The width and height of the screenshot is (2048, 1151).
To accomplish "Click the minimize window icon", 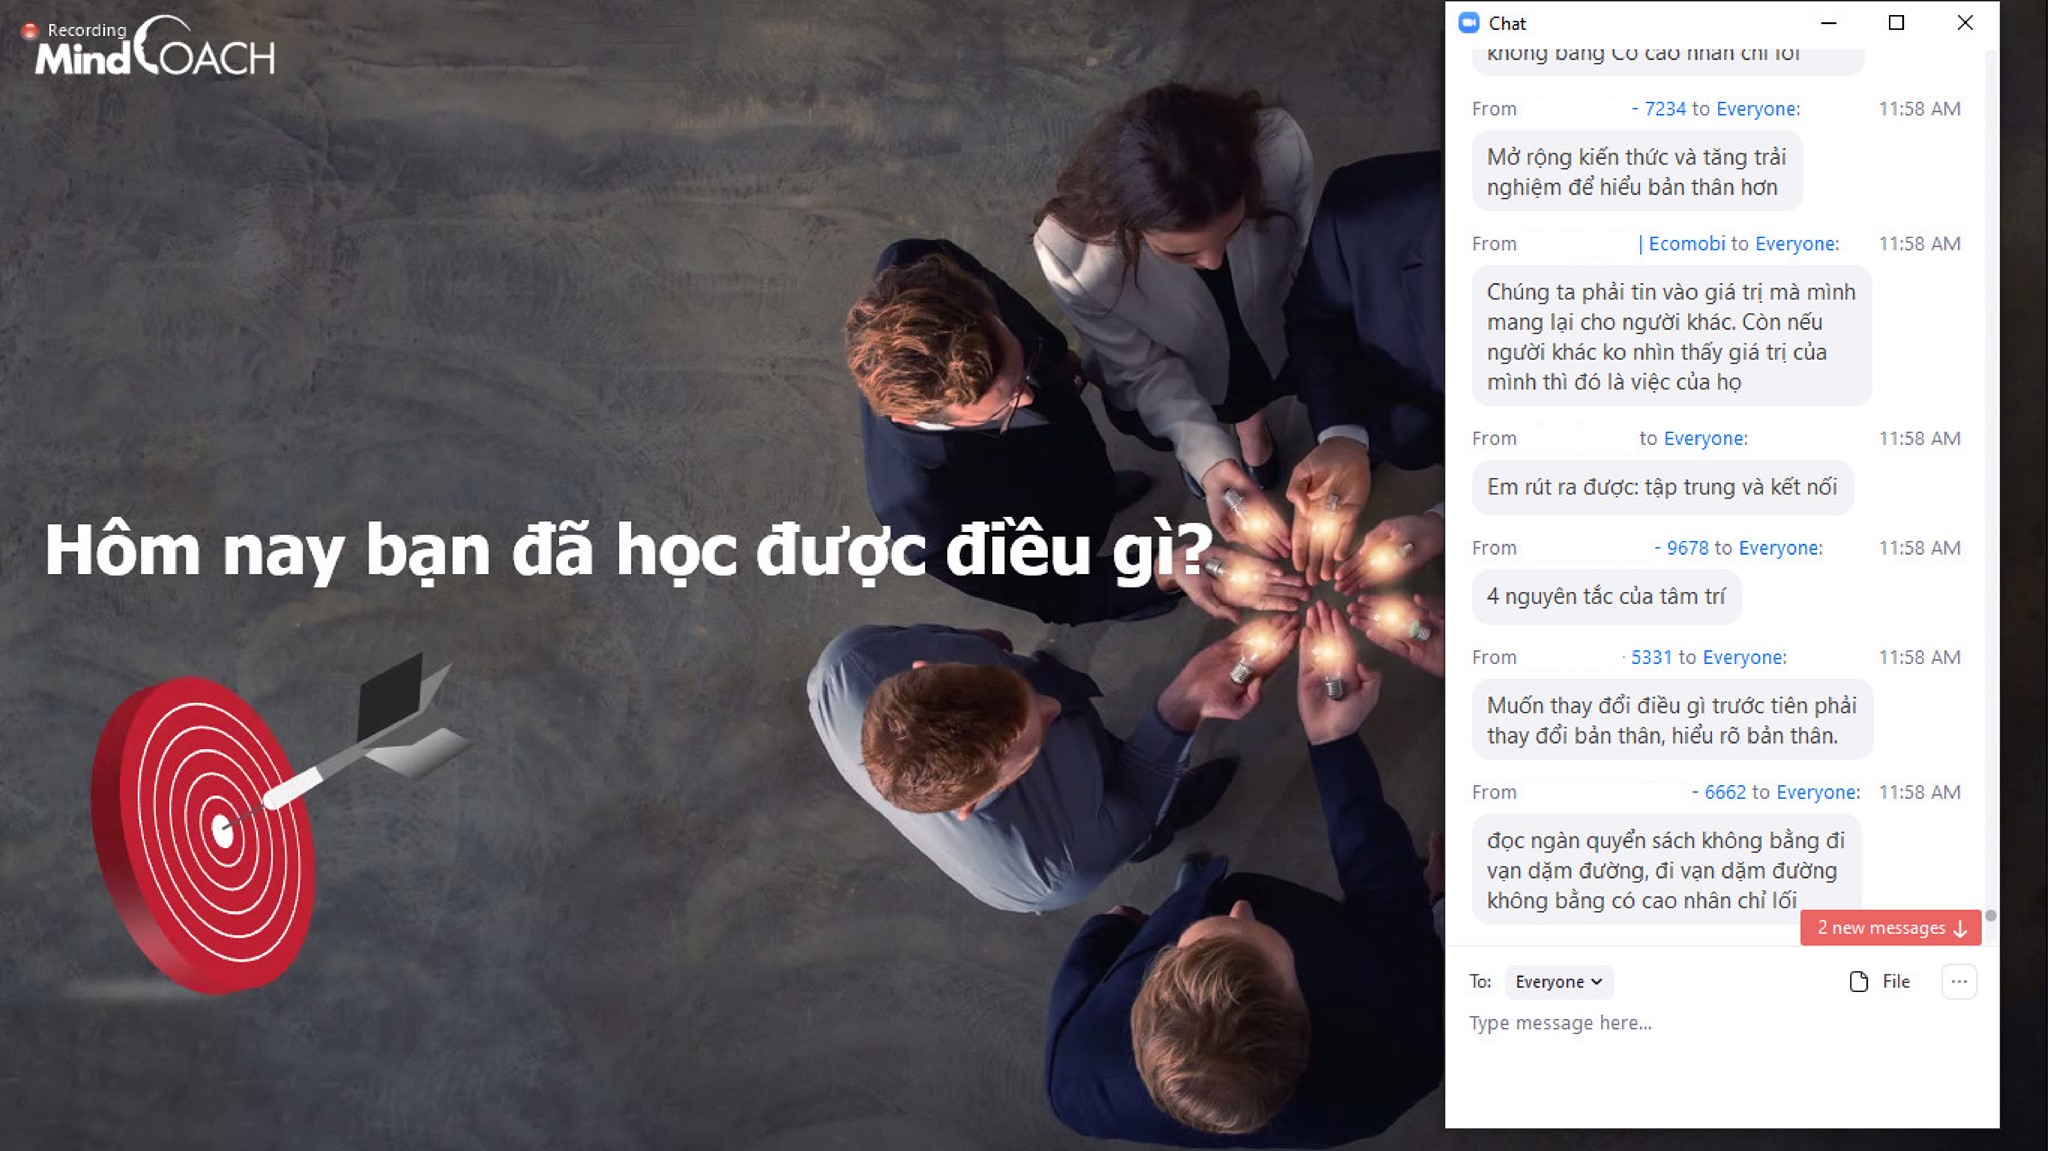I will click(x=1829, y=23).
